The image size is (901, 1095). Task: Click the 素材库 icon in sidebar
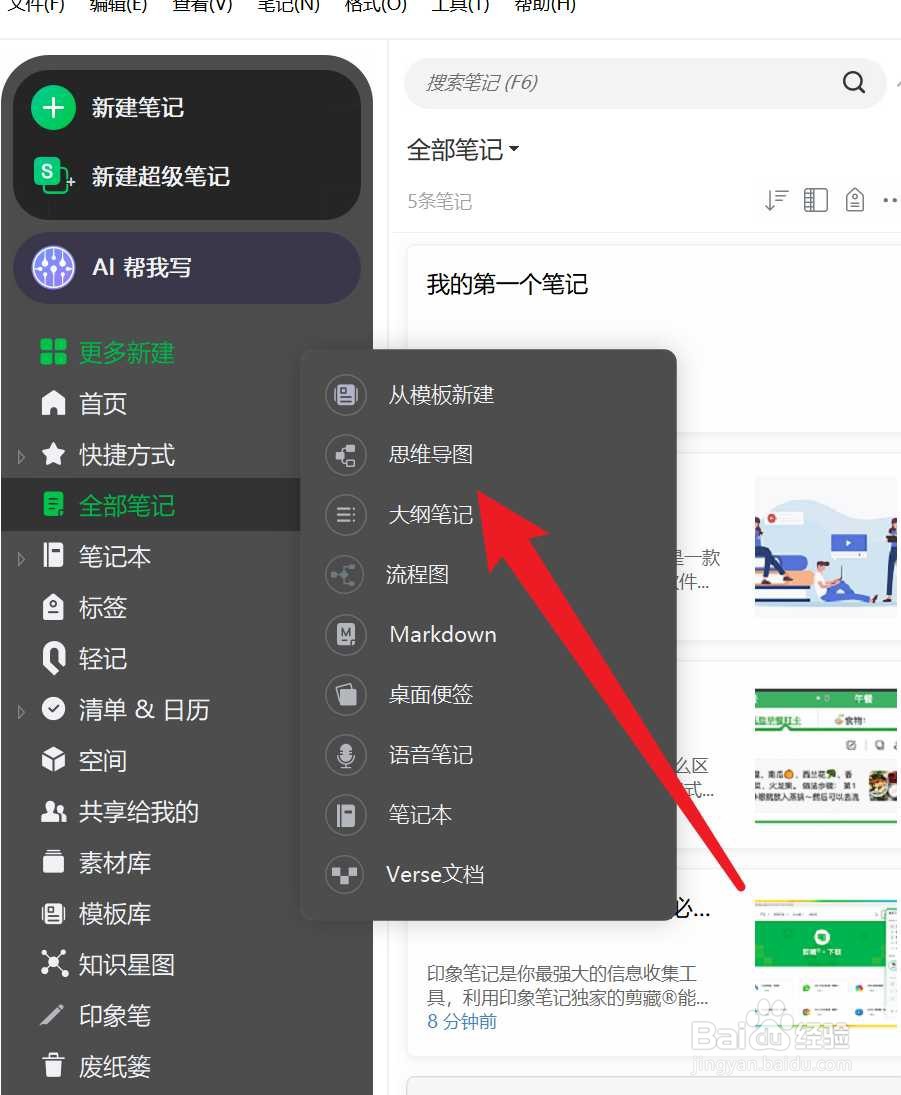pyautogui.click(x=53, y=862)
